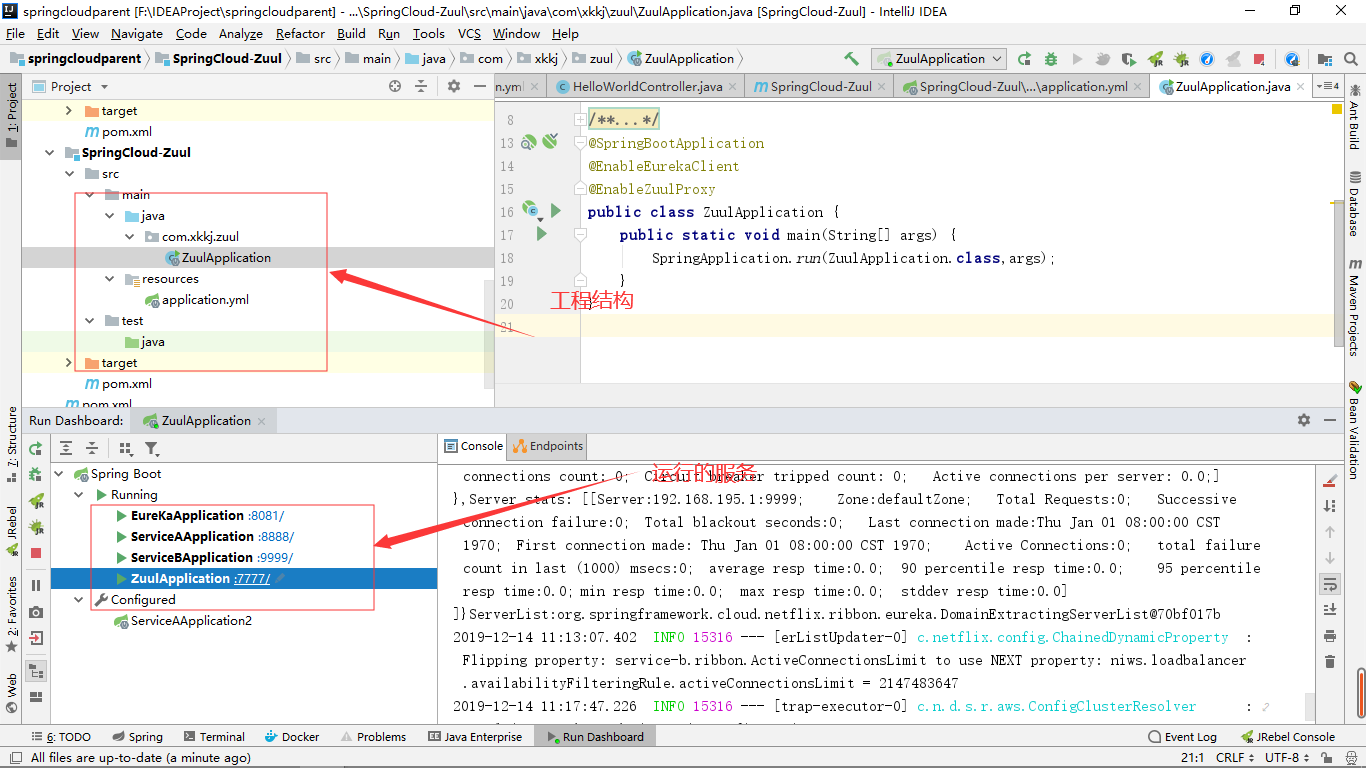The width and height of the screenshot is (1366, 768).
Task: Click the run gutter arrow beside main method
Action: point(542,234)
